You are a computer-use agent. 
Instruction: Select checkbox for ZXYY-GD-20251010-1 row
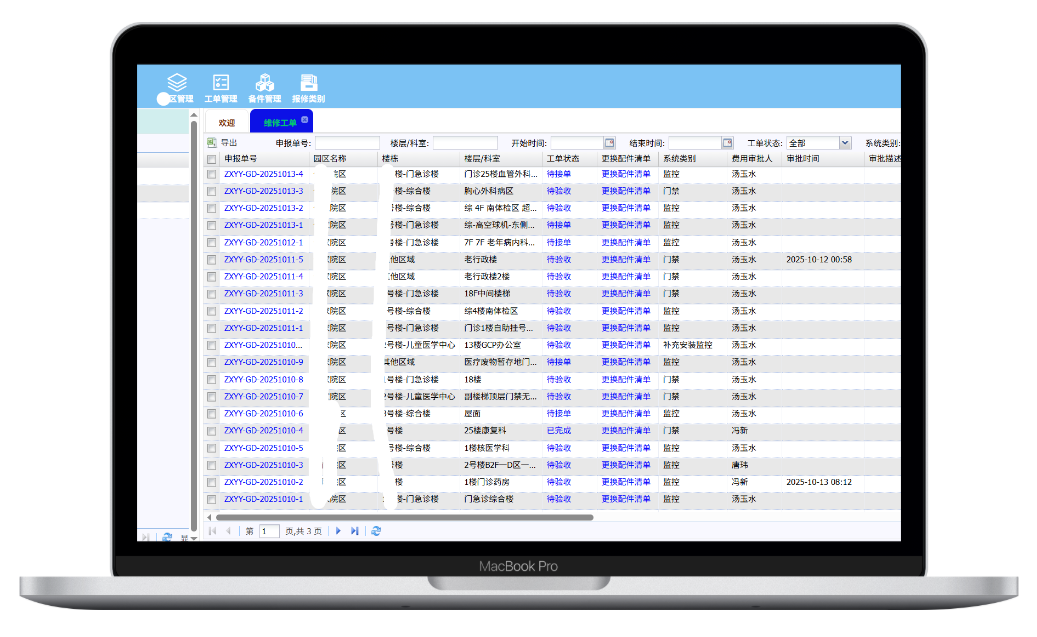[211, 499]
